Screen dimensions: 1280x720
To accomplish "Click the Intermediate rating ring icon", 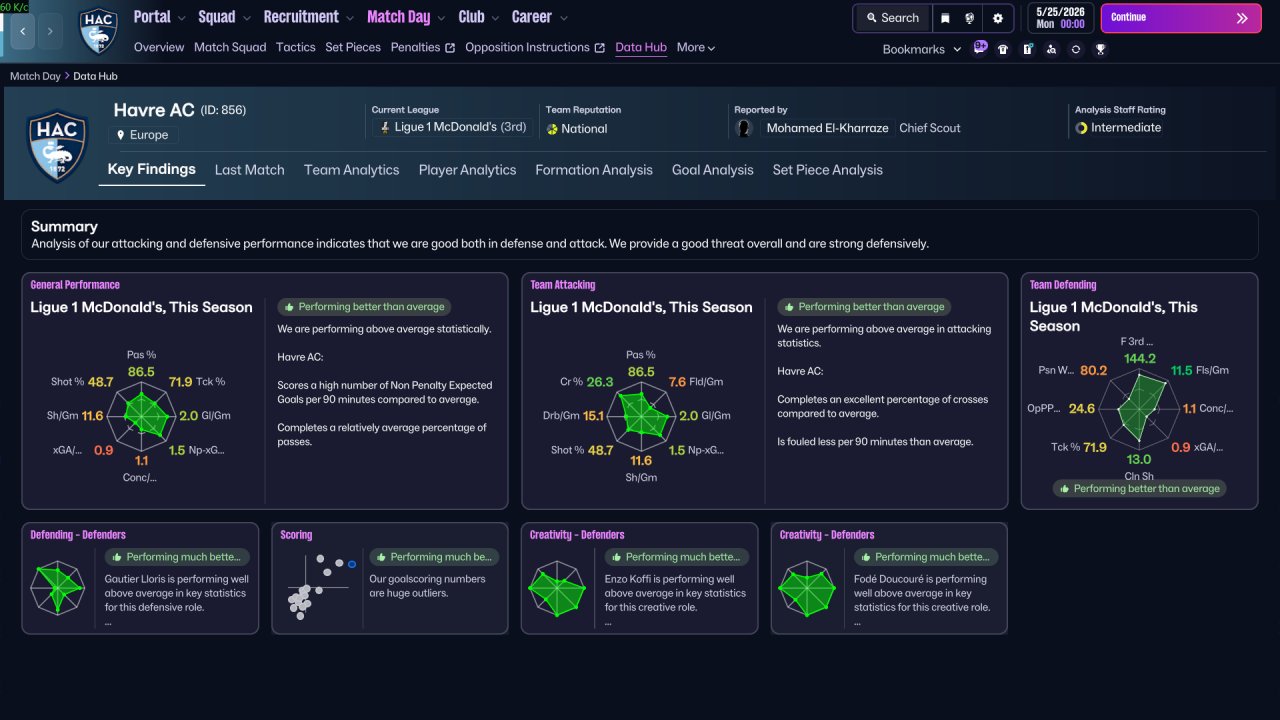I will click(1081, 128).
